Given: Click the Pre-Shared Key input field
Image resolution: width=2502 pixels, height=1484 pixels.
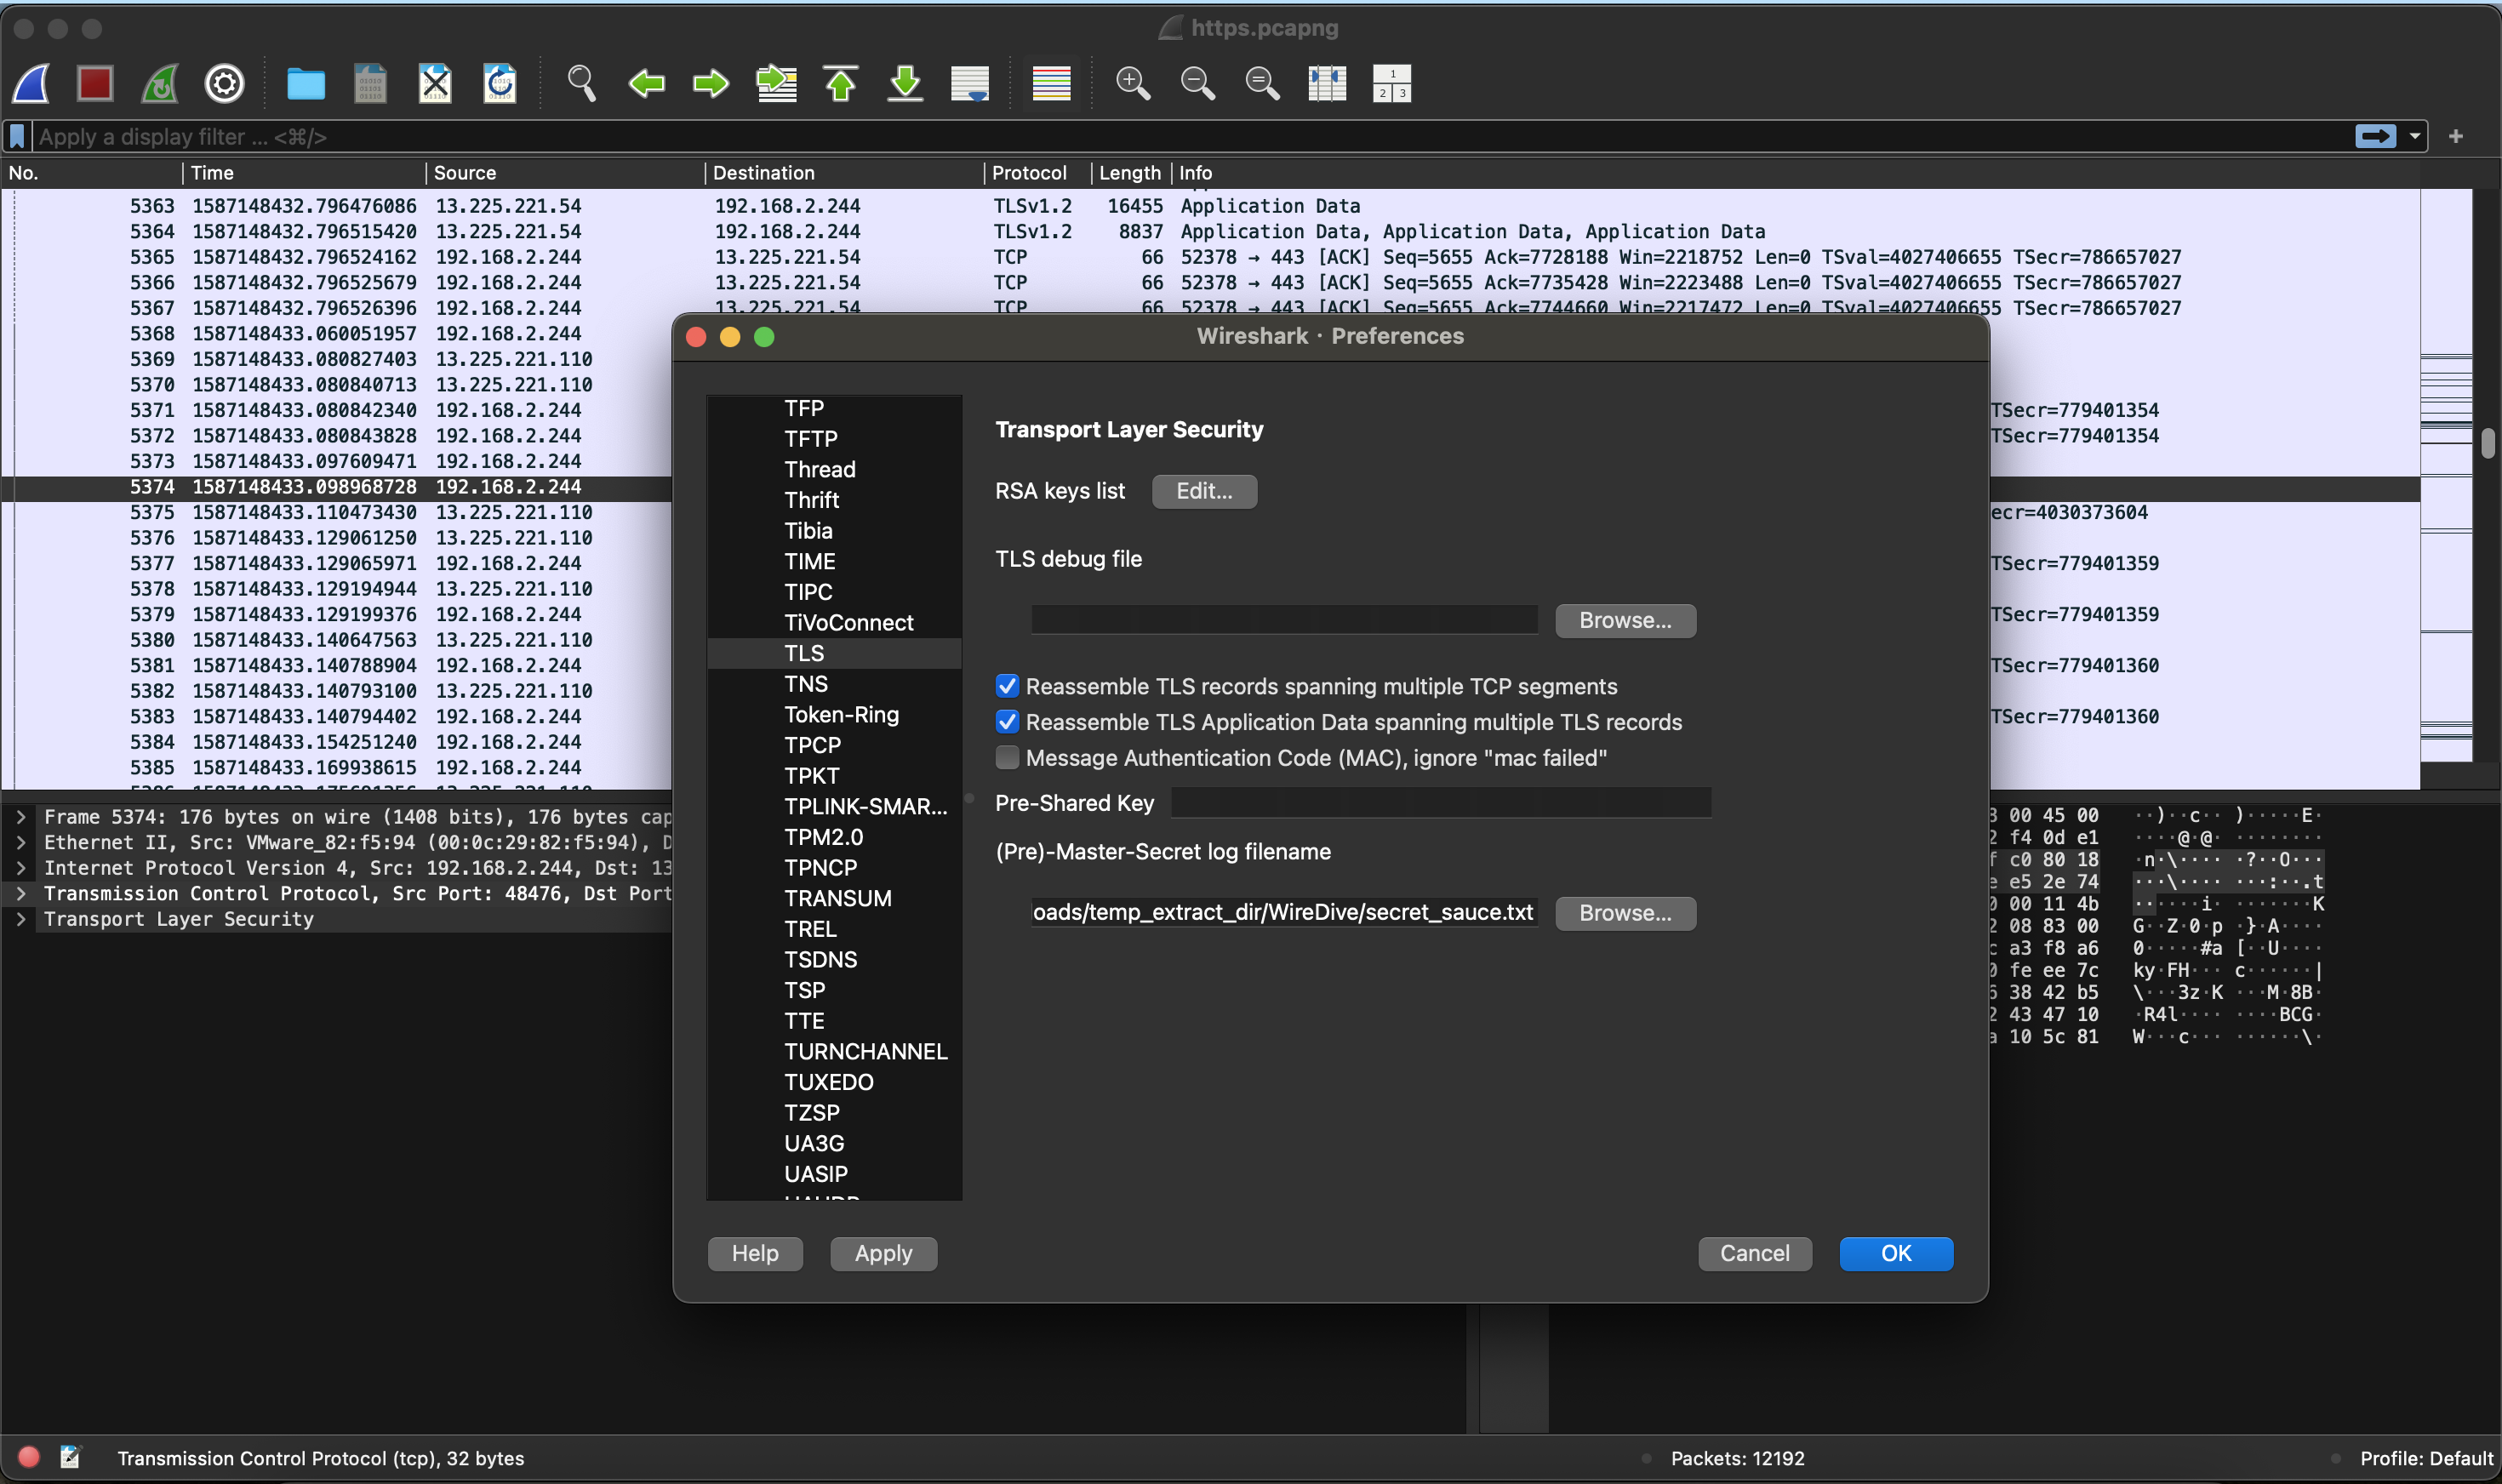Looking at the screenshot, I should pos(1440,803).
